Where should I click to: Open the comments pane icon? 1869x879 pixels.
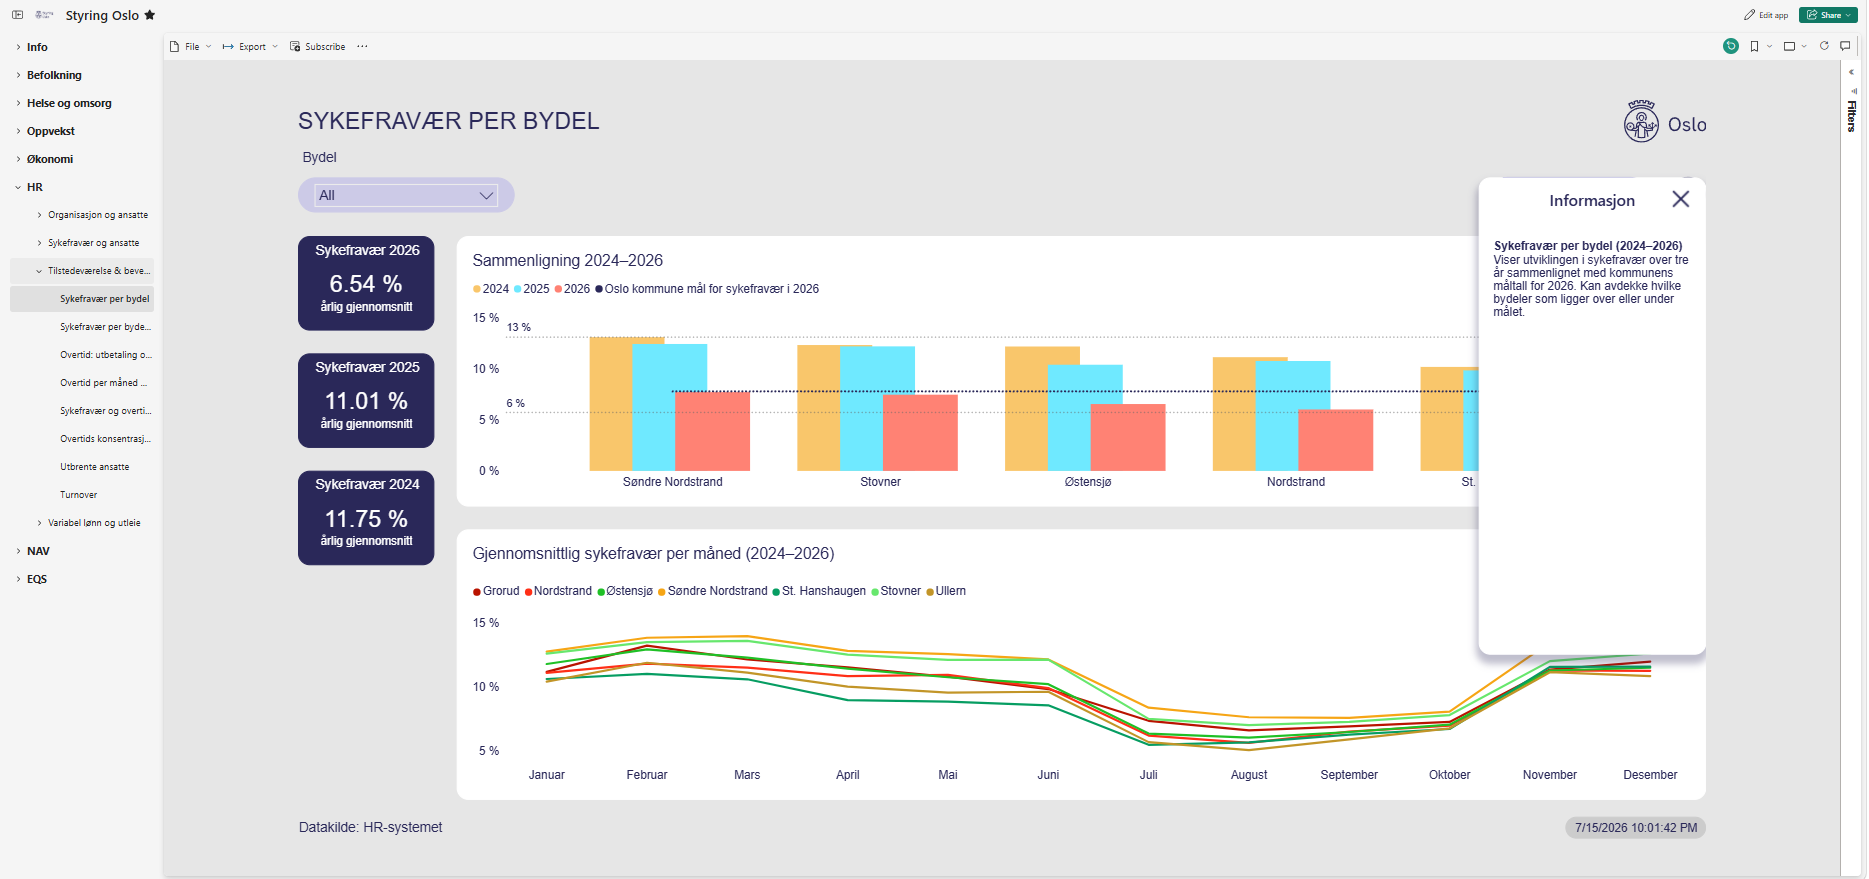point(1845,46)
